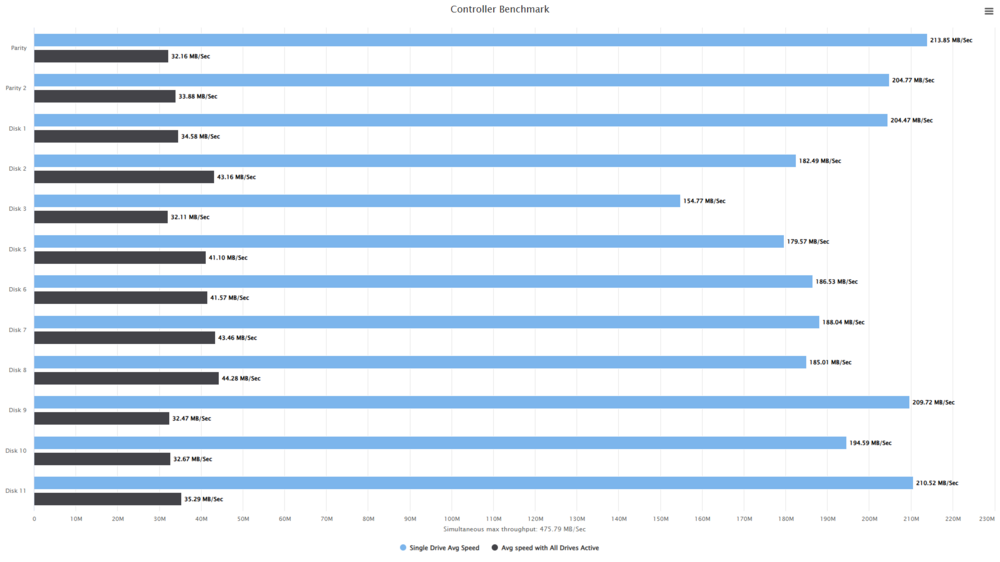
Task: Click the 230M x-axis tick label
Action: click(987, 519)
